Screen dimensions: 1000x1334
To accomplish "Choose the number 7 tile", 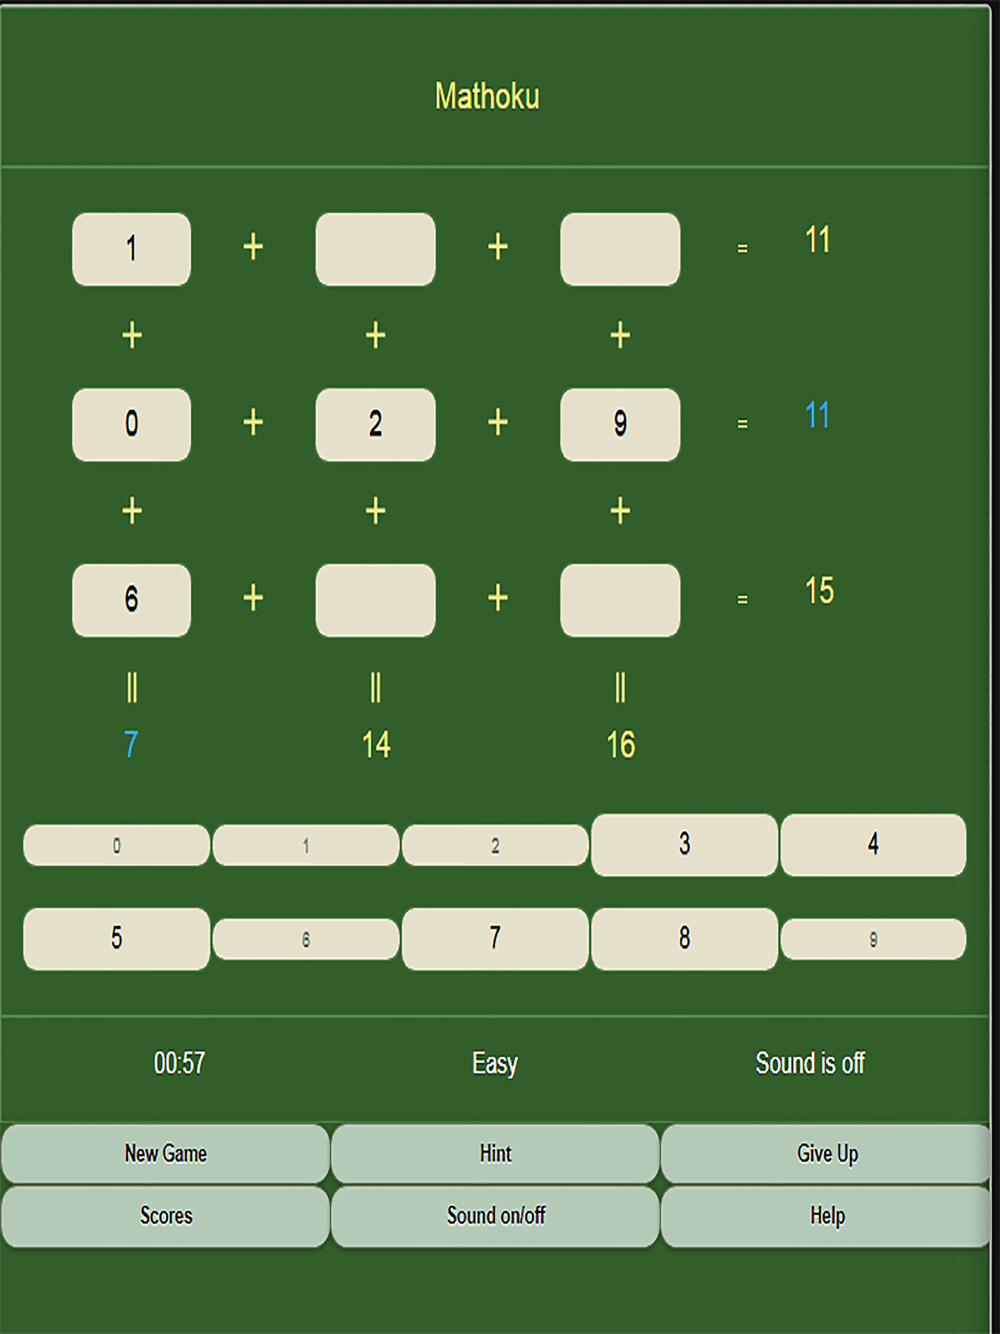I will (x=495, y=939).
